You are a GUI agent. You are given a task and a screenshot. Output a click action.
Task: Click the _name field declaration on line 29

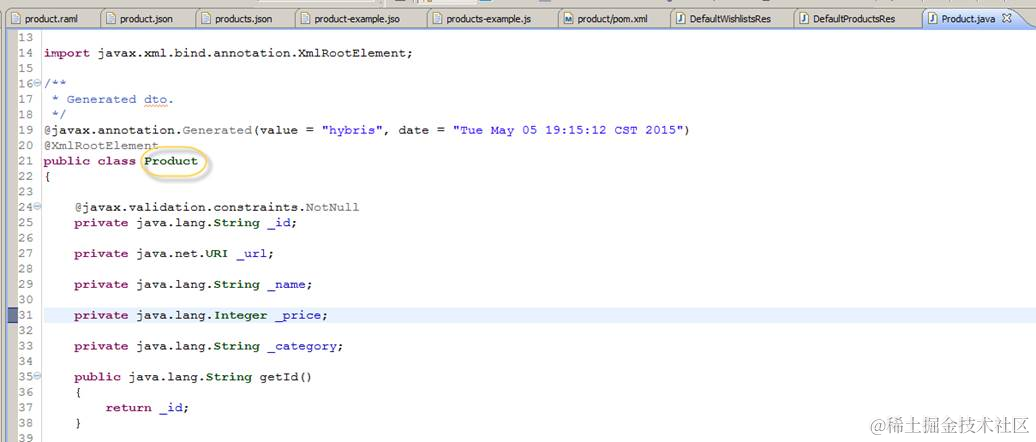coord(193,285)
